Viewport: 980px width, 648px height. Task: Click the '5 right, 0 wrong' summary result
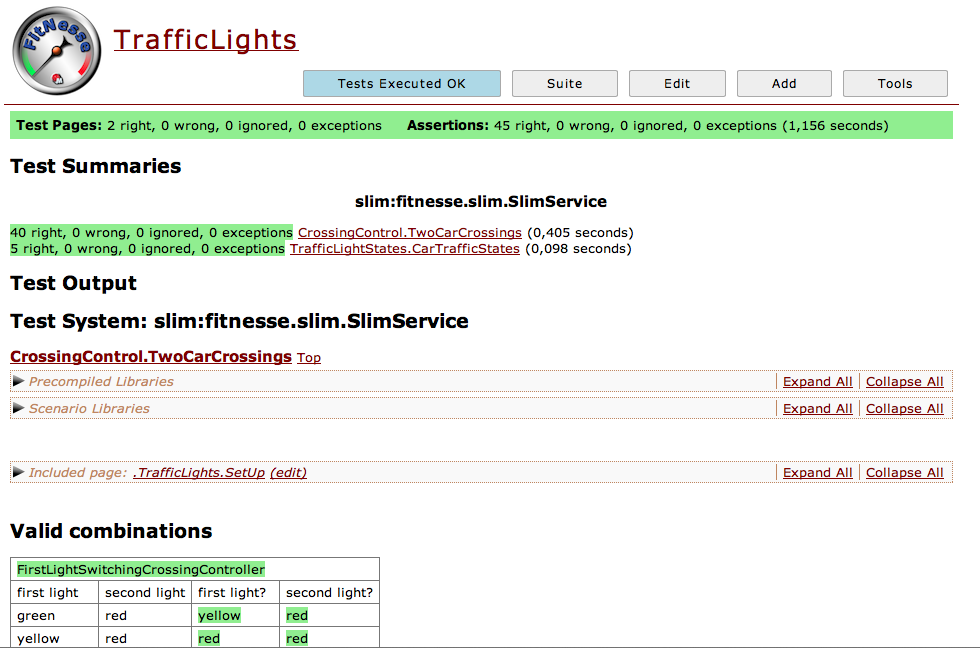click(148, 249)
